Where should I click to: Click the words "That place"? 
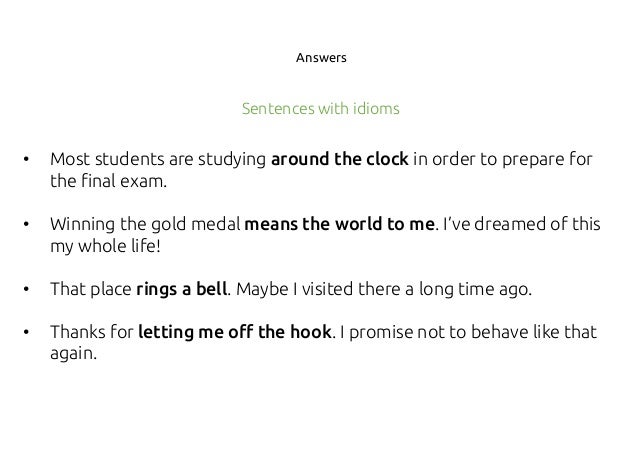tap(91, 289)
